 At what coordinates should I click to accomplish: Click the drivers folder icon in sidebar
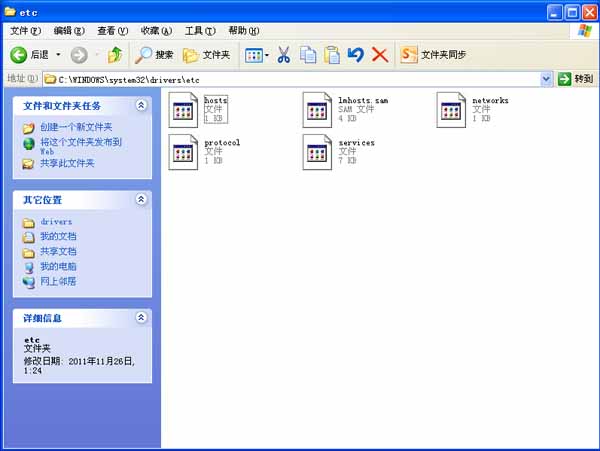click(29, 223)
